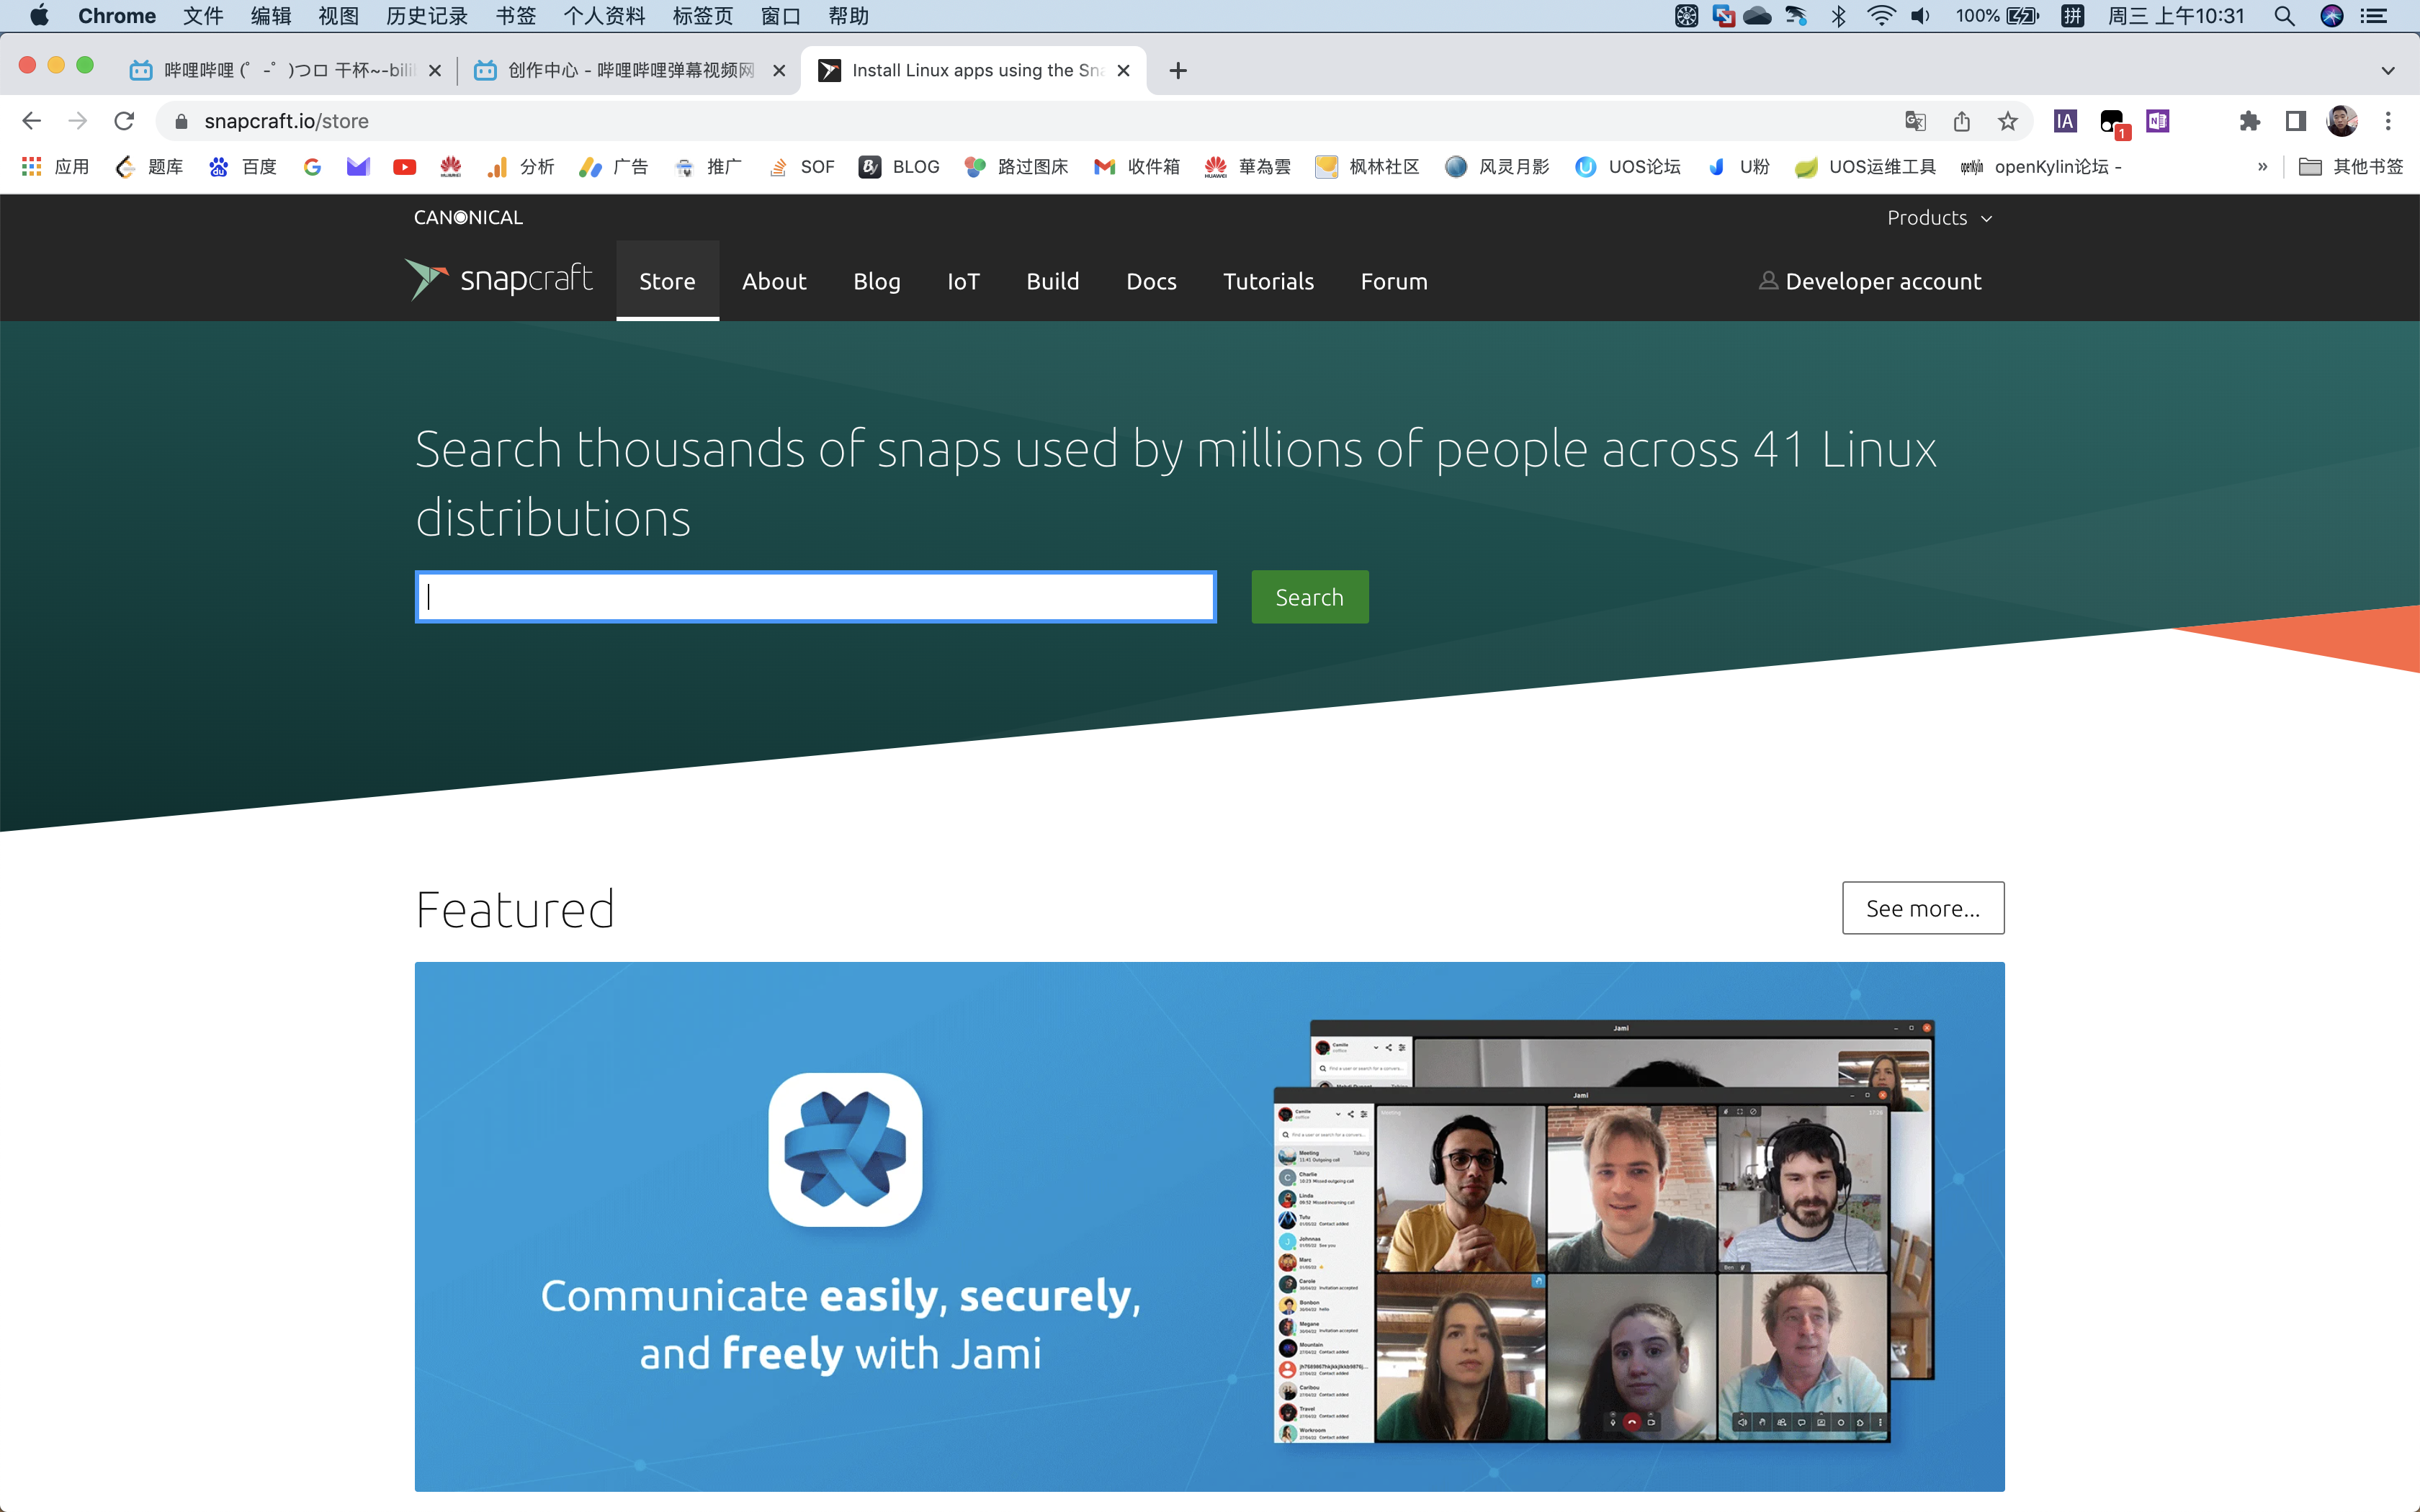Viewport: 2420px width, 1512px height.
Task: Expand the Products dropdown
Action: pos(1939,218)
